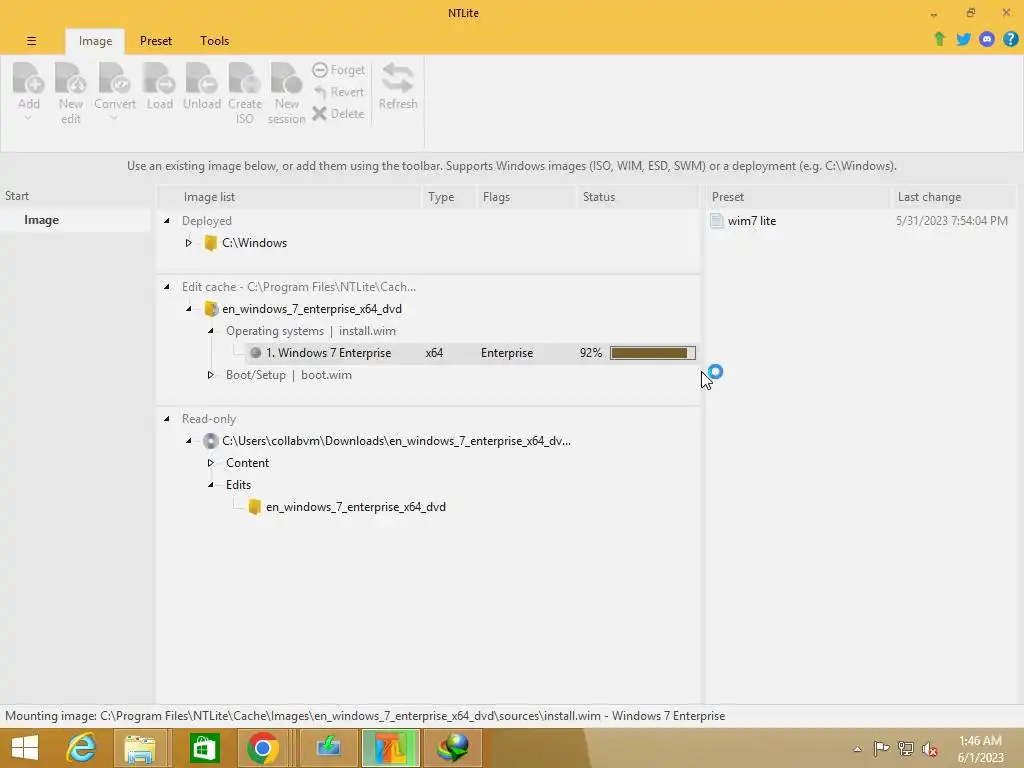Open the Windows Start button

pos(25,748)
